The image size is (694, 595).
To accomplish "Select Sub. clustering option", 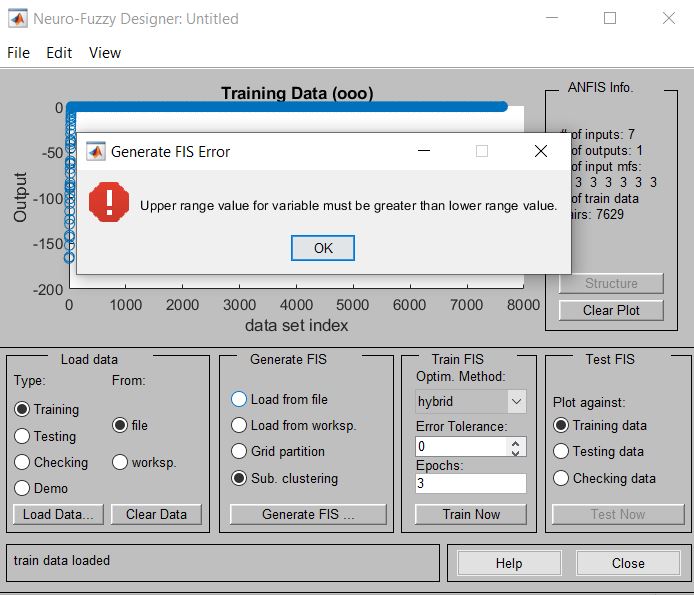I will (x=239, y=478).
